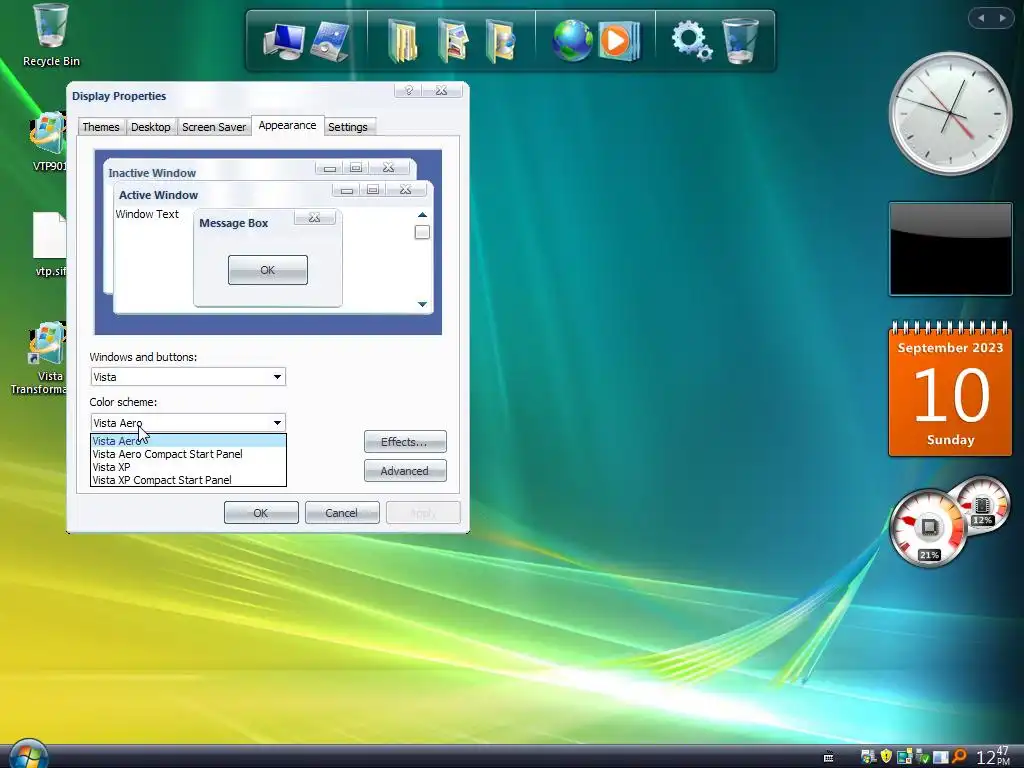Choose the Vista XP color scheme option
1024x768 pixels.
pyautogui.click(x=188, y=467)
